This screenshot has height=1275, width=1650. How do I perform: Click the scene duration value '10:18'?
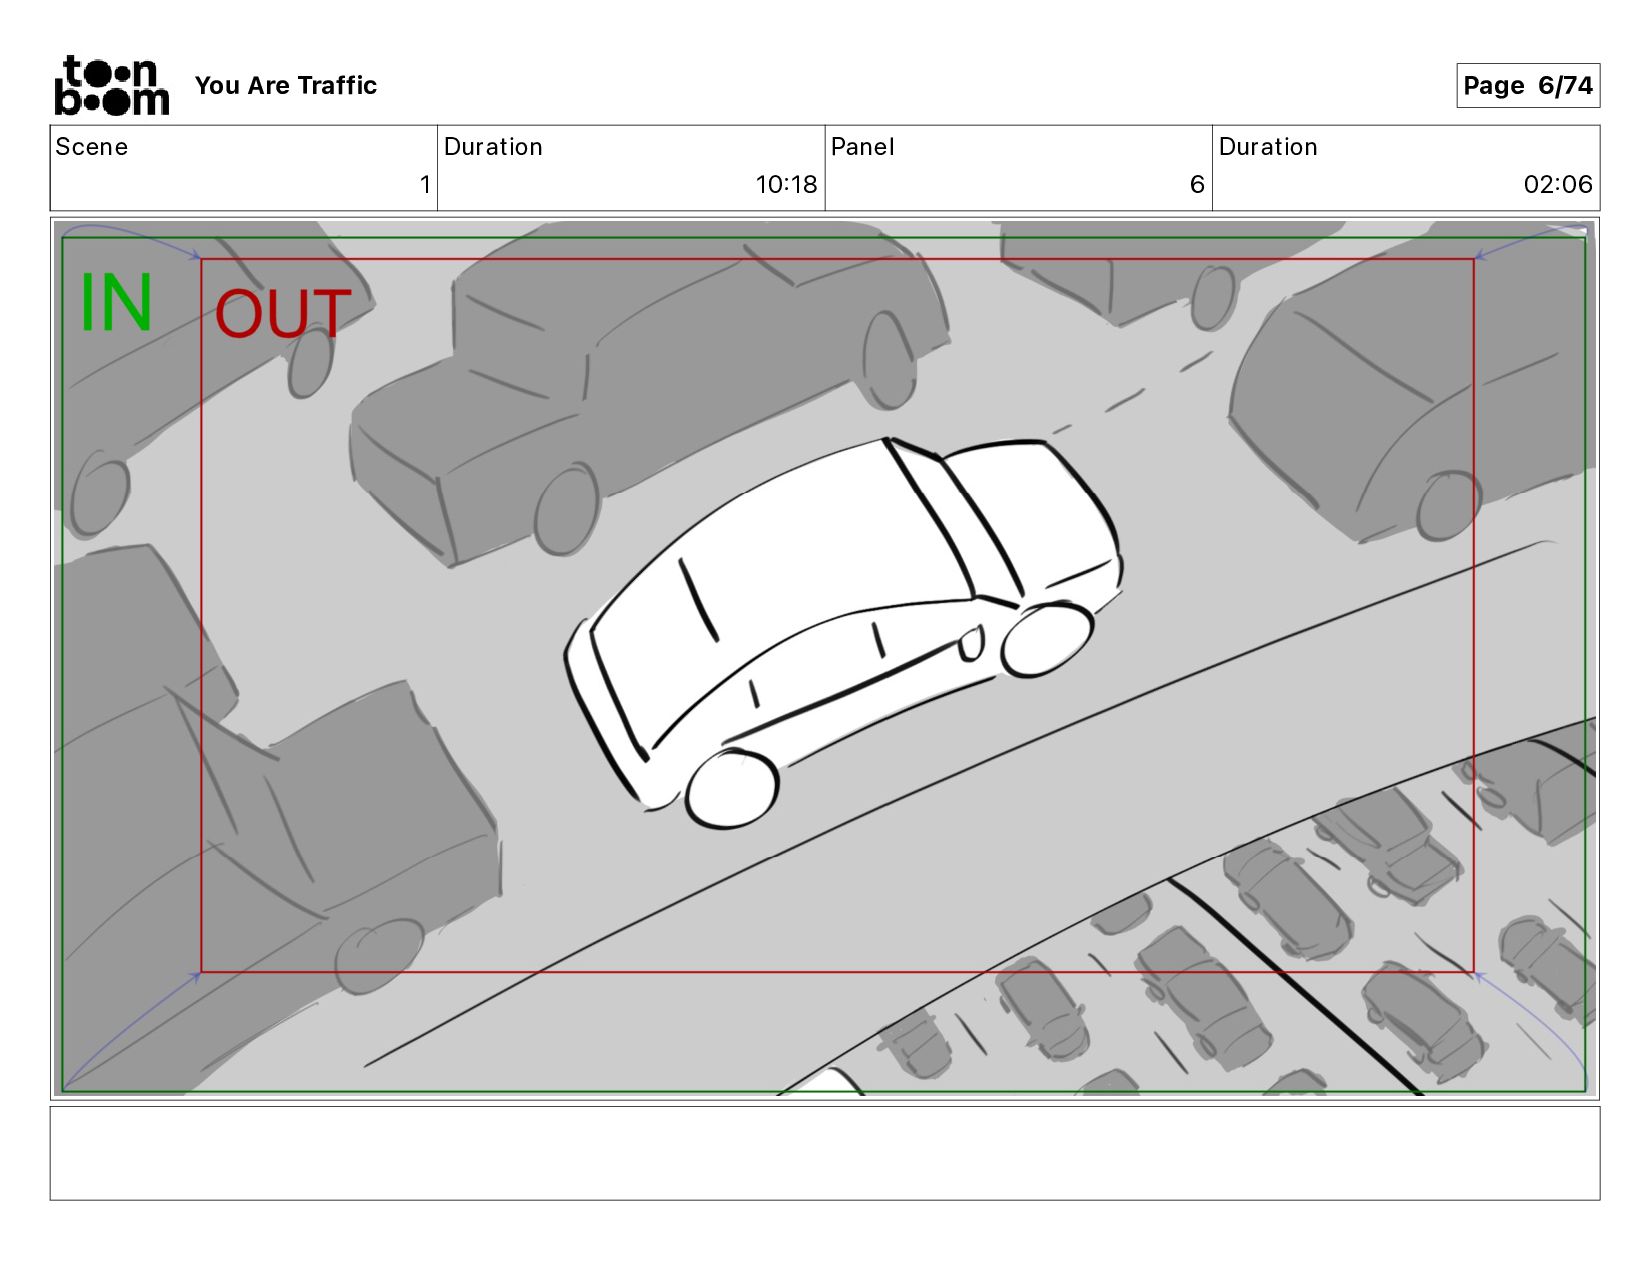(x=786, y=184)
